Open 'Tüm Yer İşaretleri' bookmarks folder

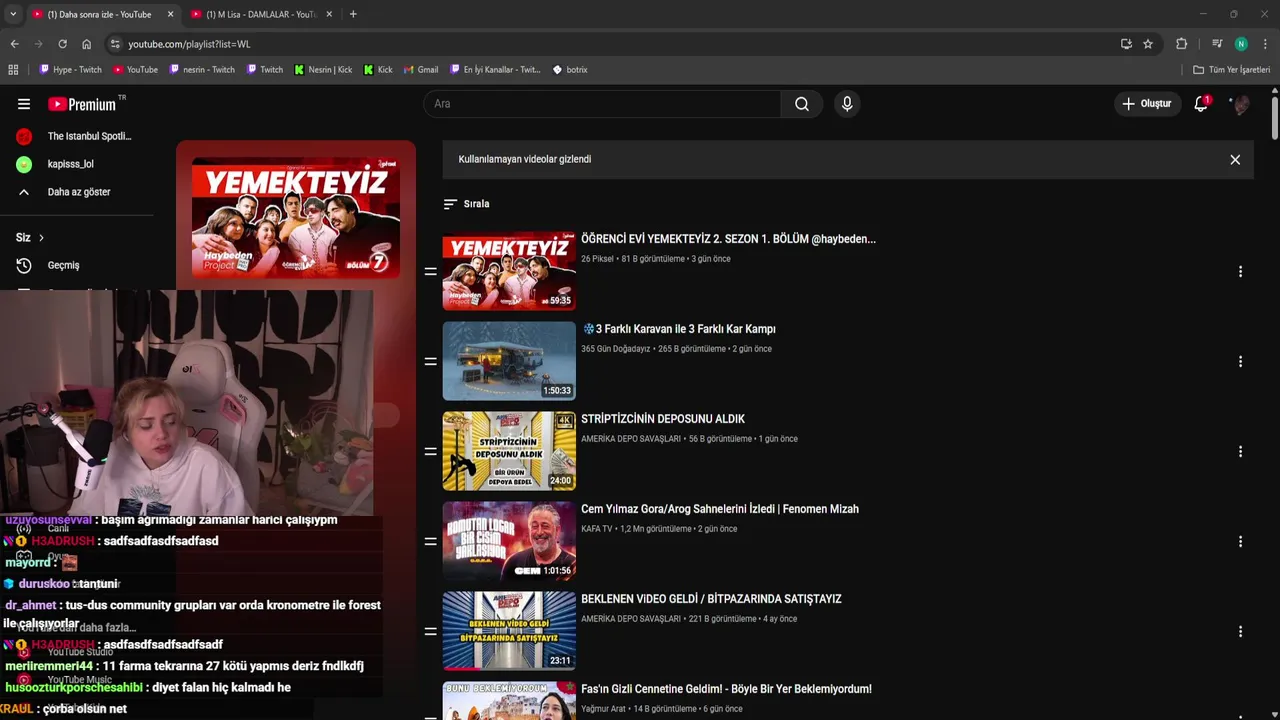(x=1231, y=70)
